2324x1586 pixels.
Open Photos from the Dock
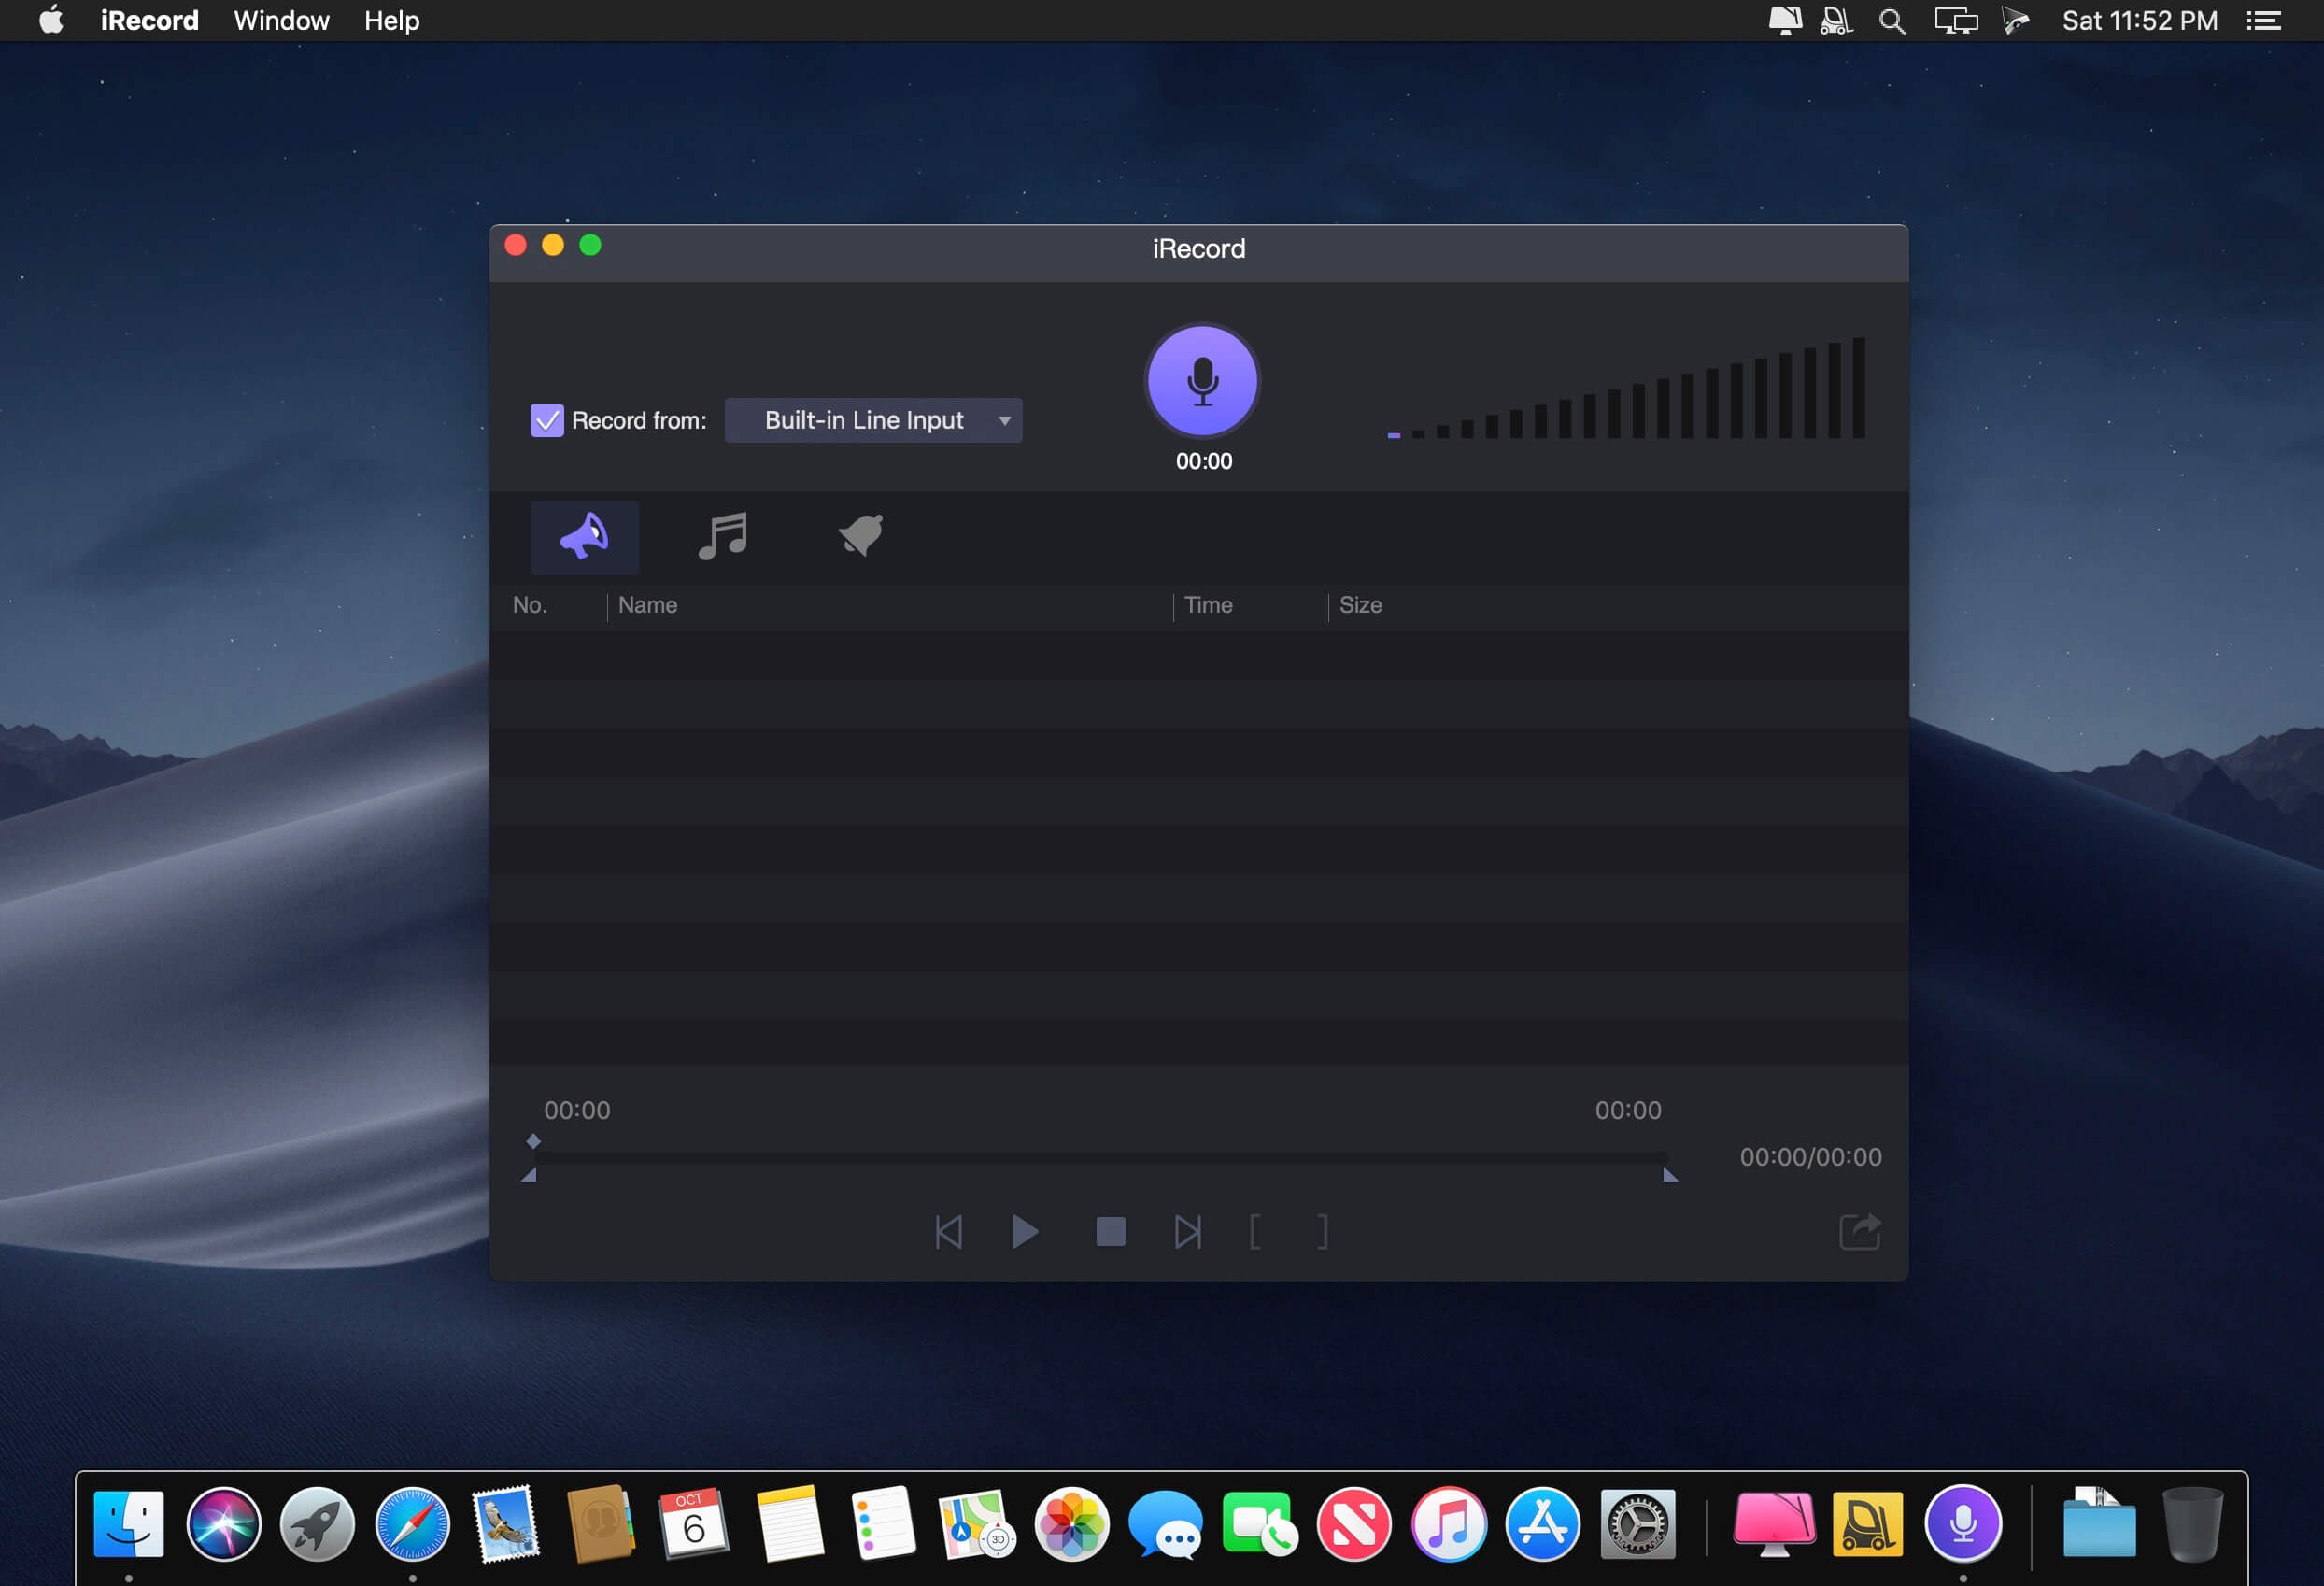(x=1071, y=1524)
